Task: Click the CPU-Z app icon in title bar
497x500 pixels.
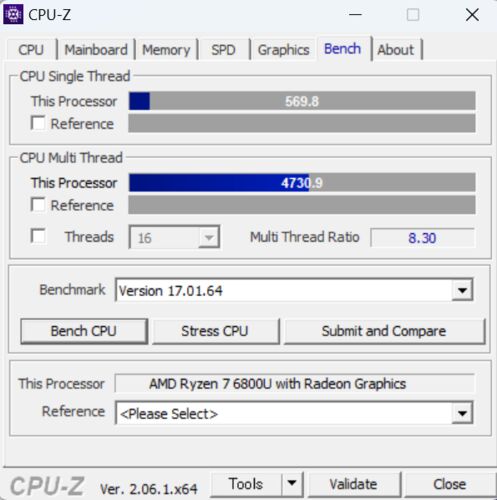Action: [x=13, y=15]
